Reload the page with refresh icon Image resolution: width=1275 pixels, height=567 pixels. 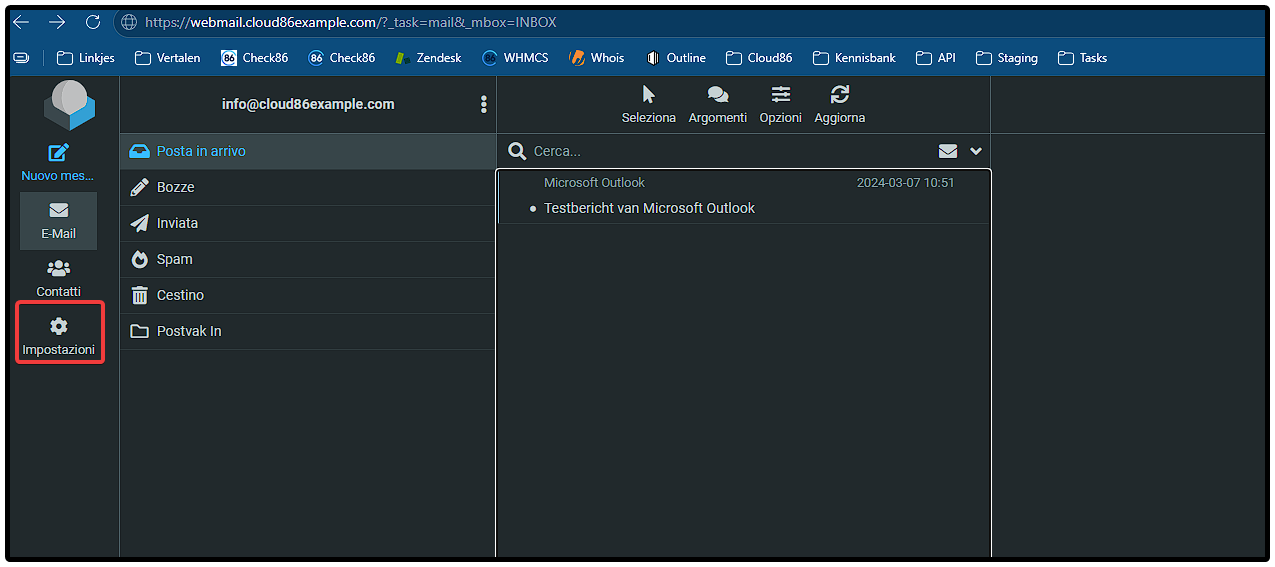pyautogui.click(x=93, y=22)
